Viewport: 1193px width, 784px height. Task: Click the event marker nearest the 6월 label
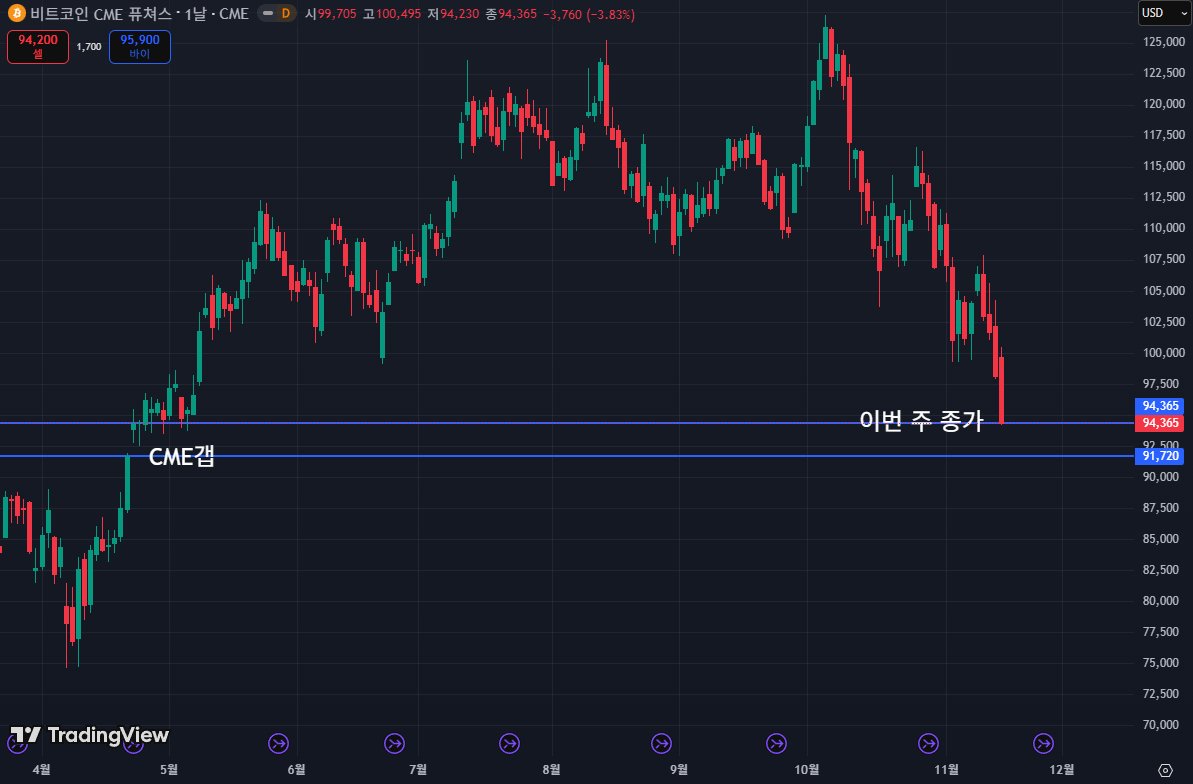(278, 744)
